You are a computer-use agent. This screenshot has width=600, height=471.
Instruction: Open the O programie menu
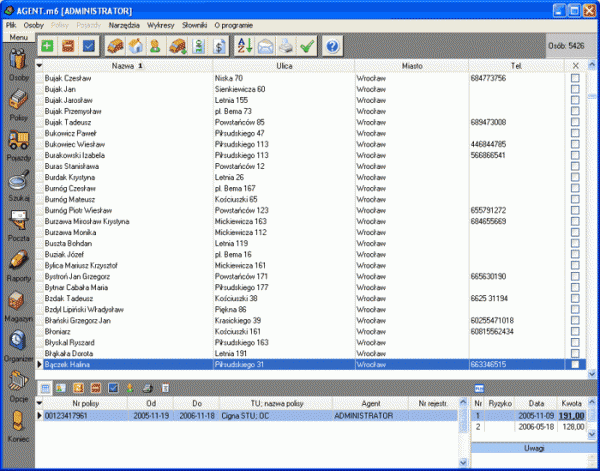pyautogui.click(x=233, y=25)
